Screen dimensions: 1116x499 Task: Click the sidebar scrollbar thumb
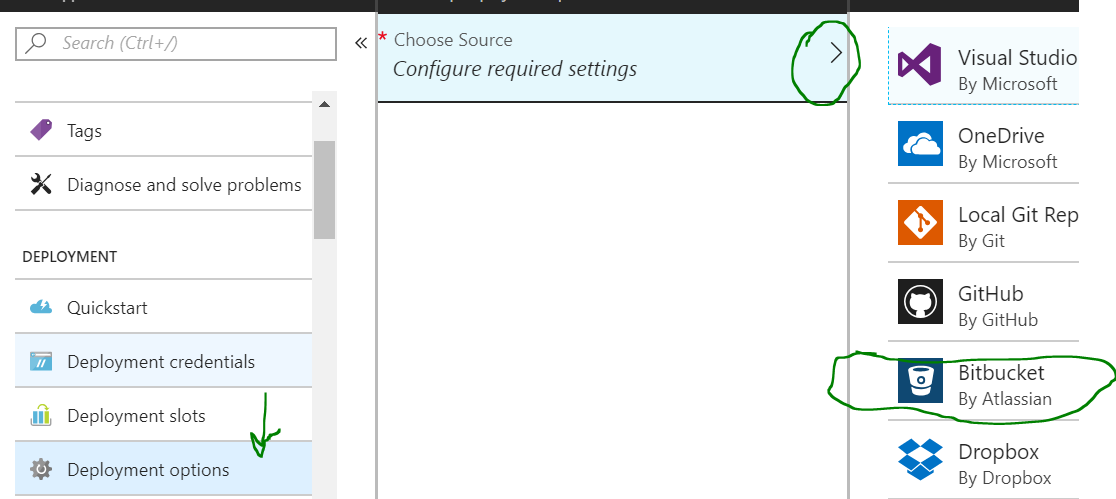325,189
